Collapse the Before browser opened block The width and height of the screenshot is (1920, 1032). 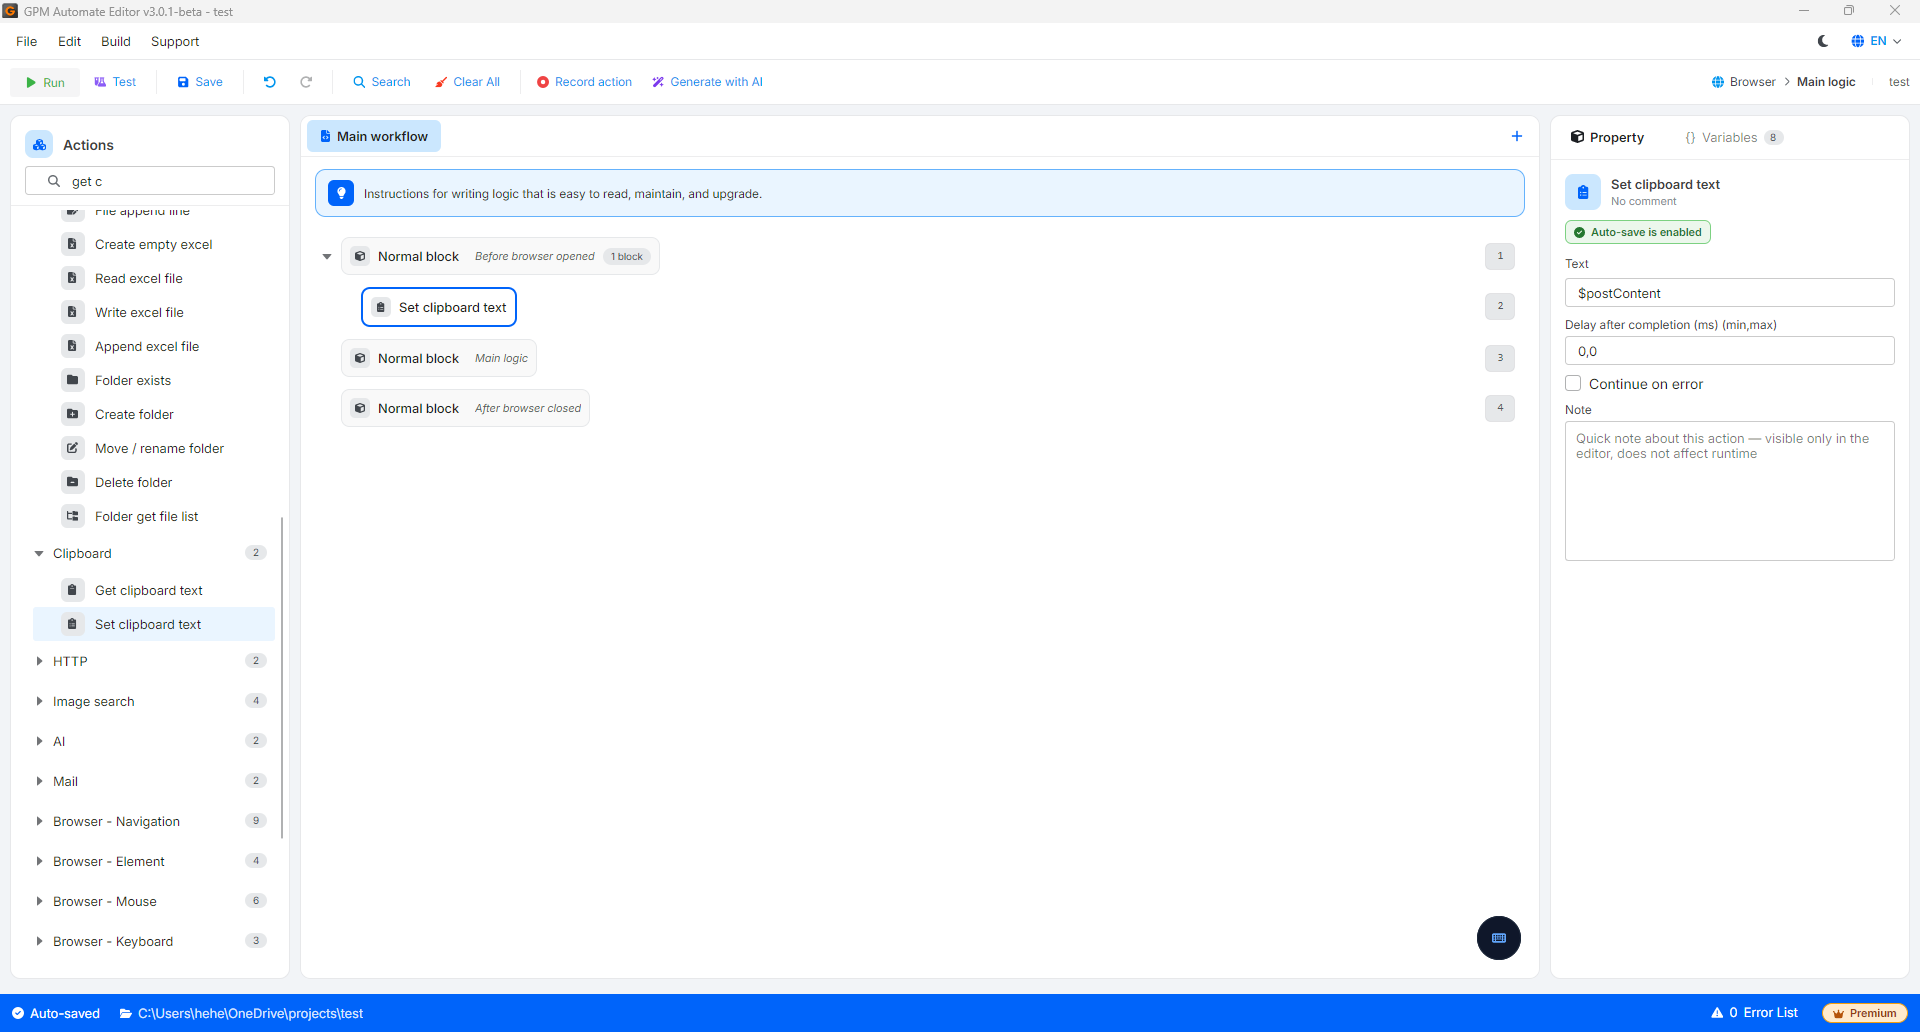(x=327, y=257)
